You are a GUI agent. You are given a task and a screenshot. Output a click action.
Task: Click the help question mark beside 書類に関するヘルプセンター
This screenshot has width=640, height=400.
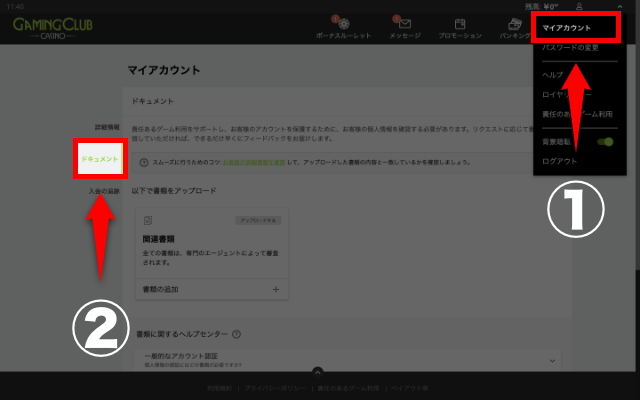click(236, 334)
